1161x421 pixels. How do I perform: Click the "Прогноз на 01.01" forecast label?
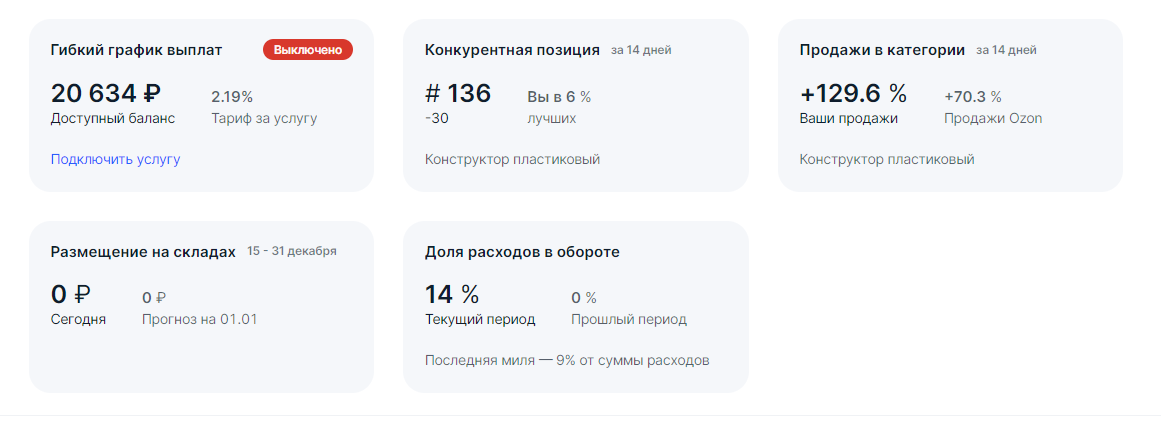[x=200, y=320]
